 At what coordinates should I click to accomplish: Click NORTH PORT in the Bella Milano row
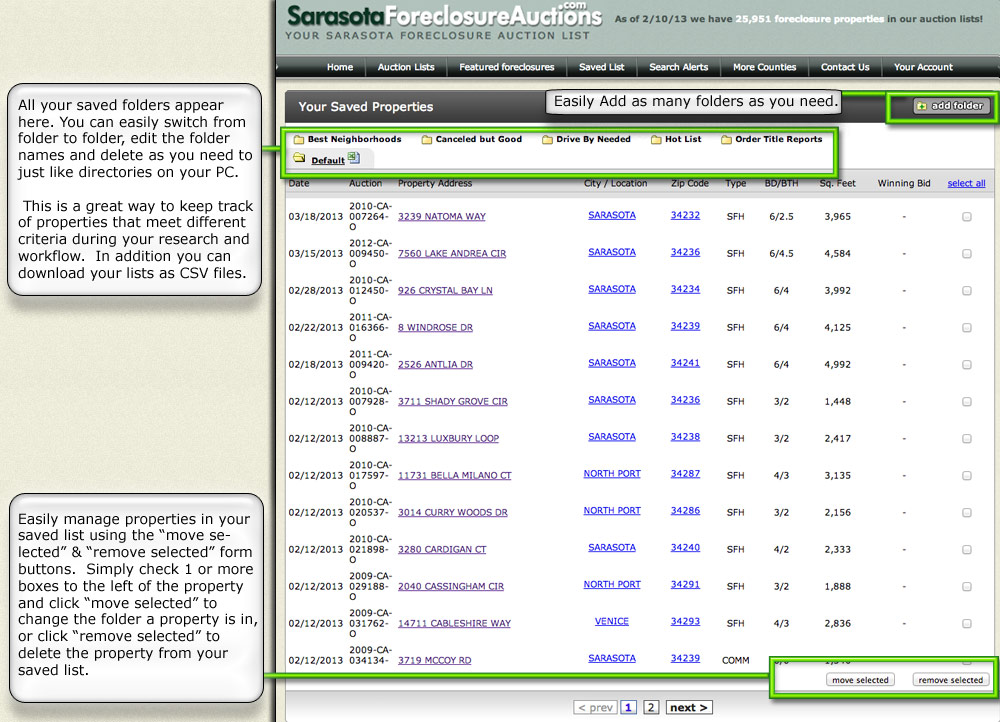612,474
